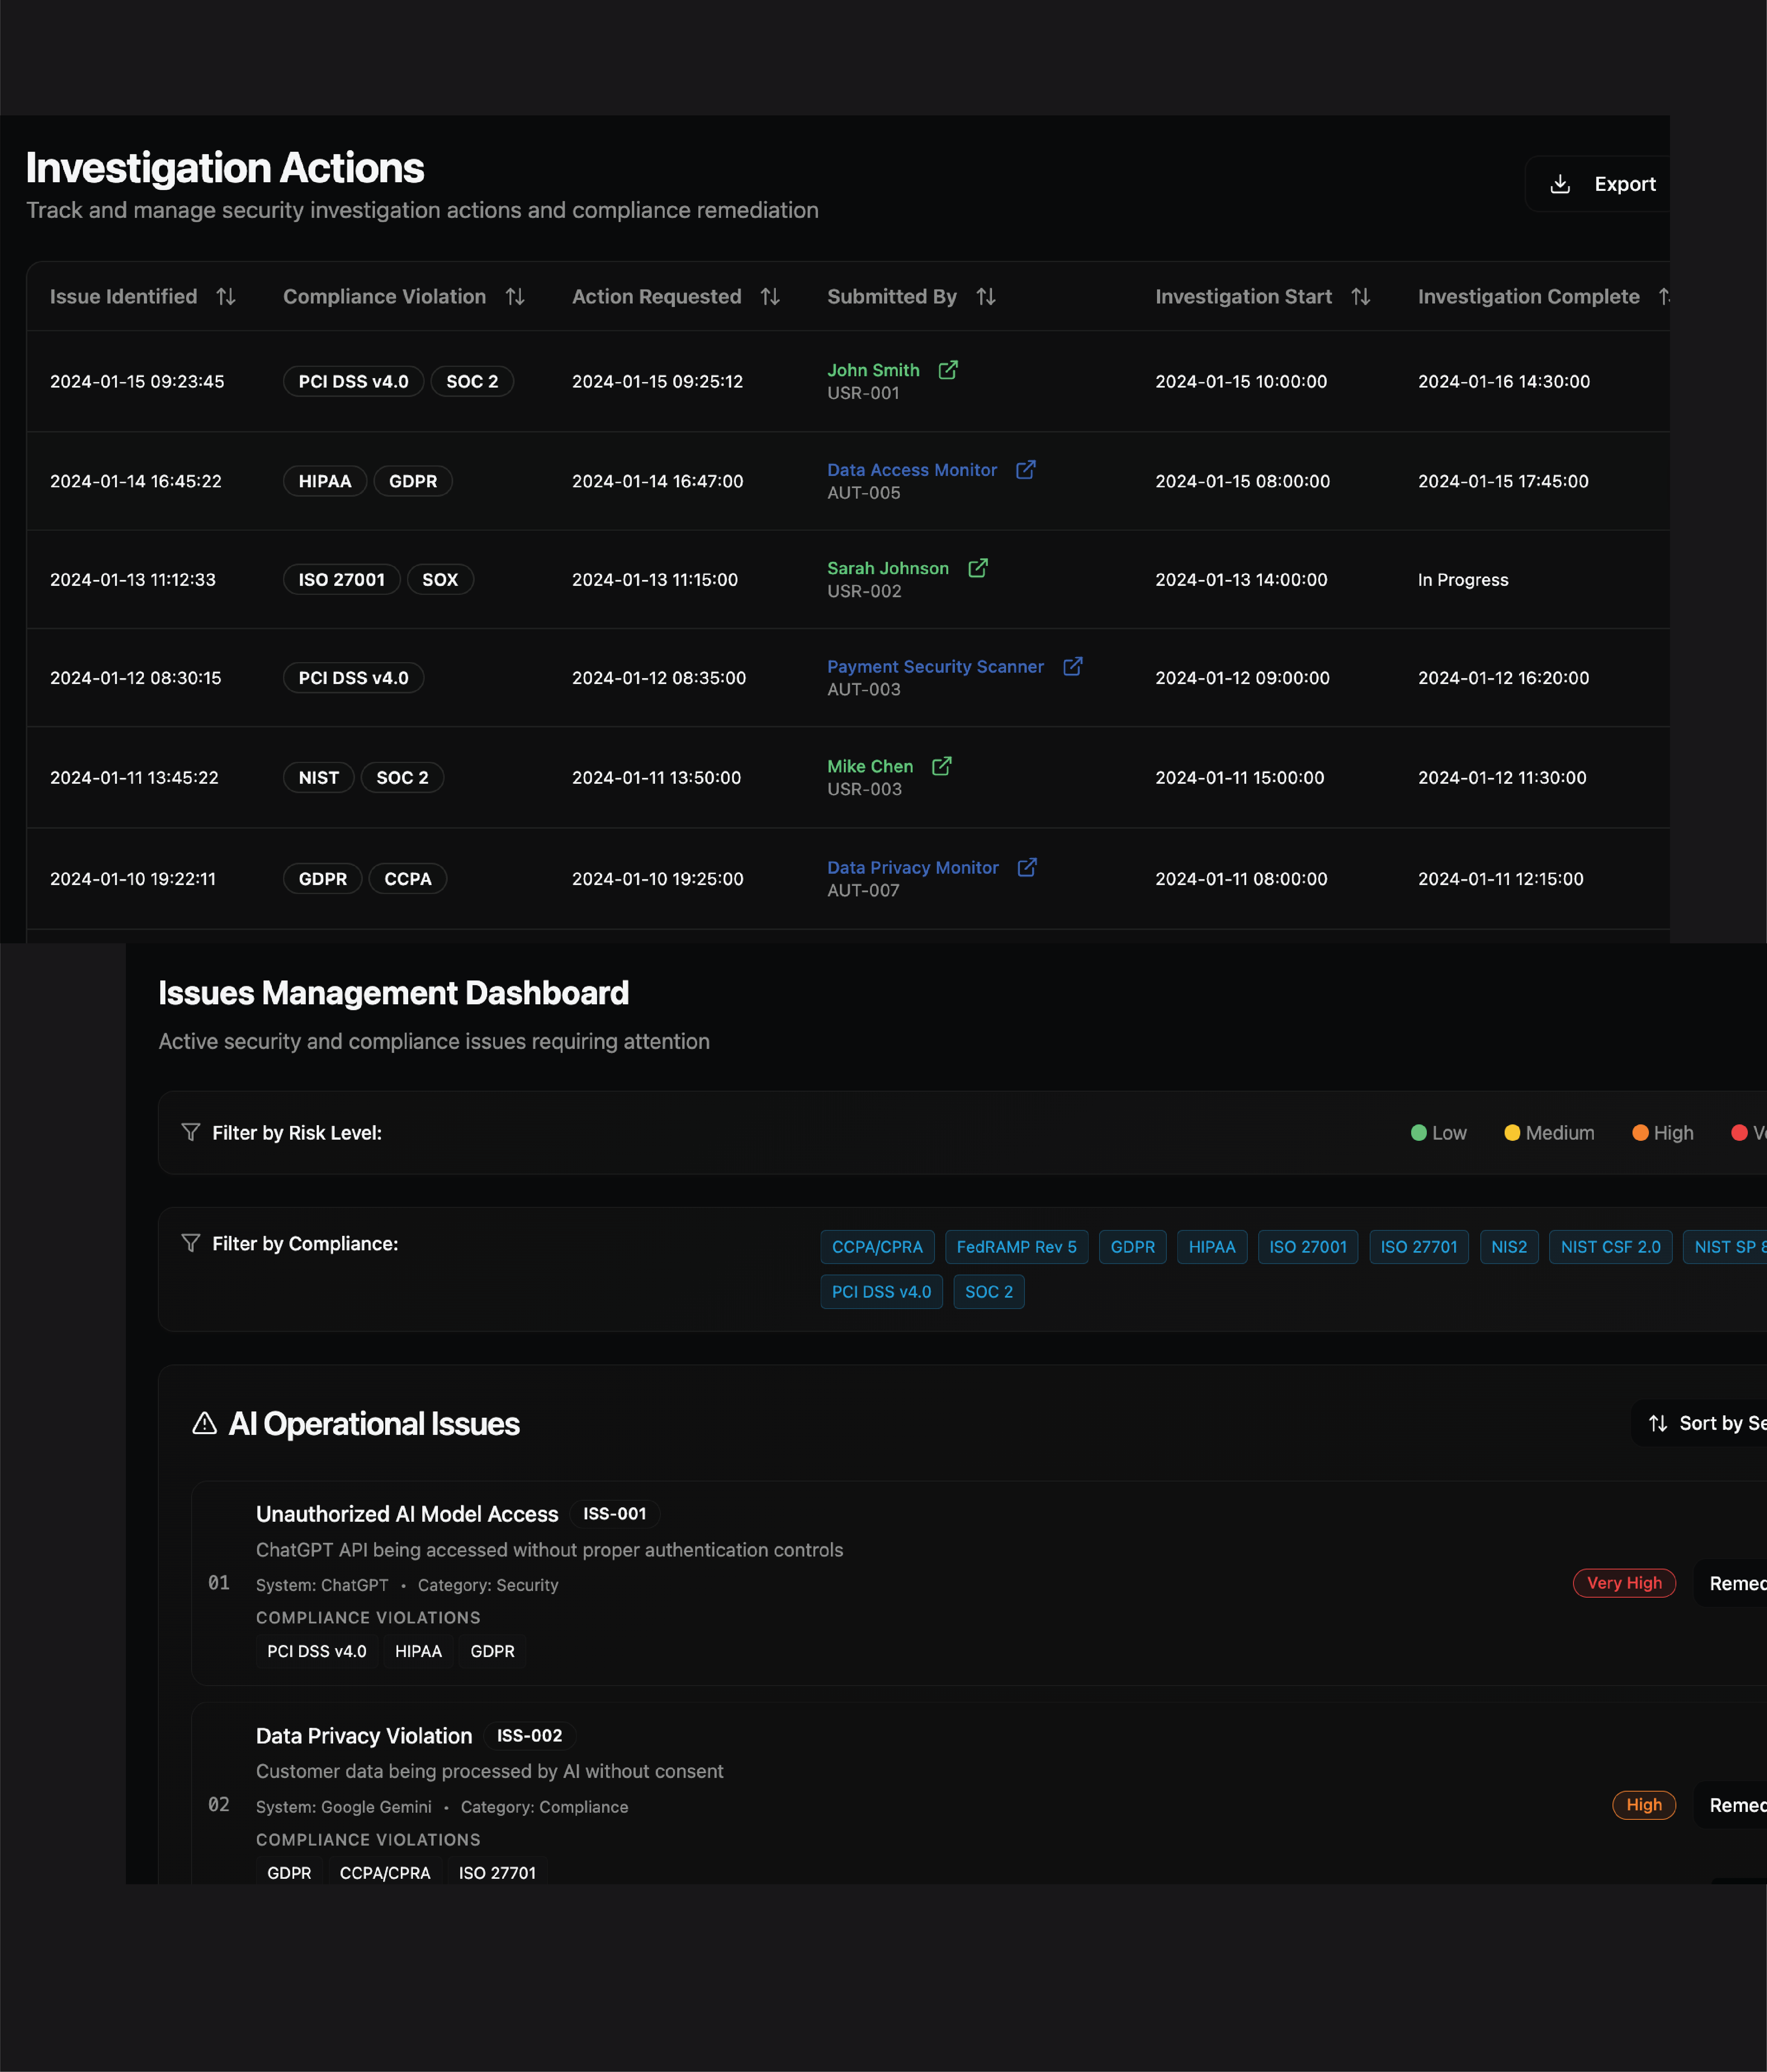The height and width of the screenshot is (2072, 1767).
Task: Open Sarah Johnson external link icon
Action: [x=978, y=568]
